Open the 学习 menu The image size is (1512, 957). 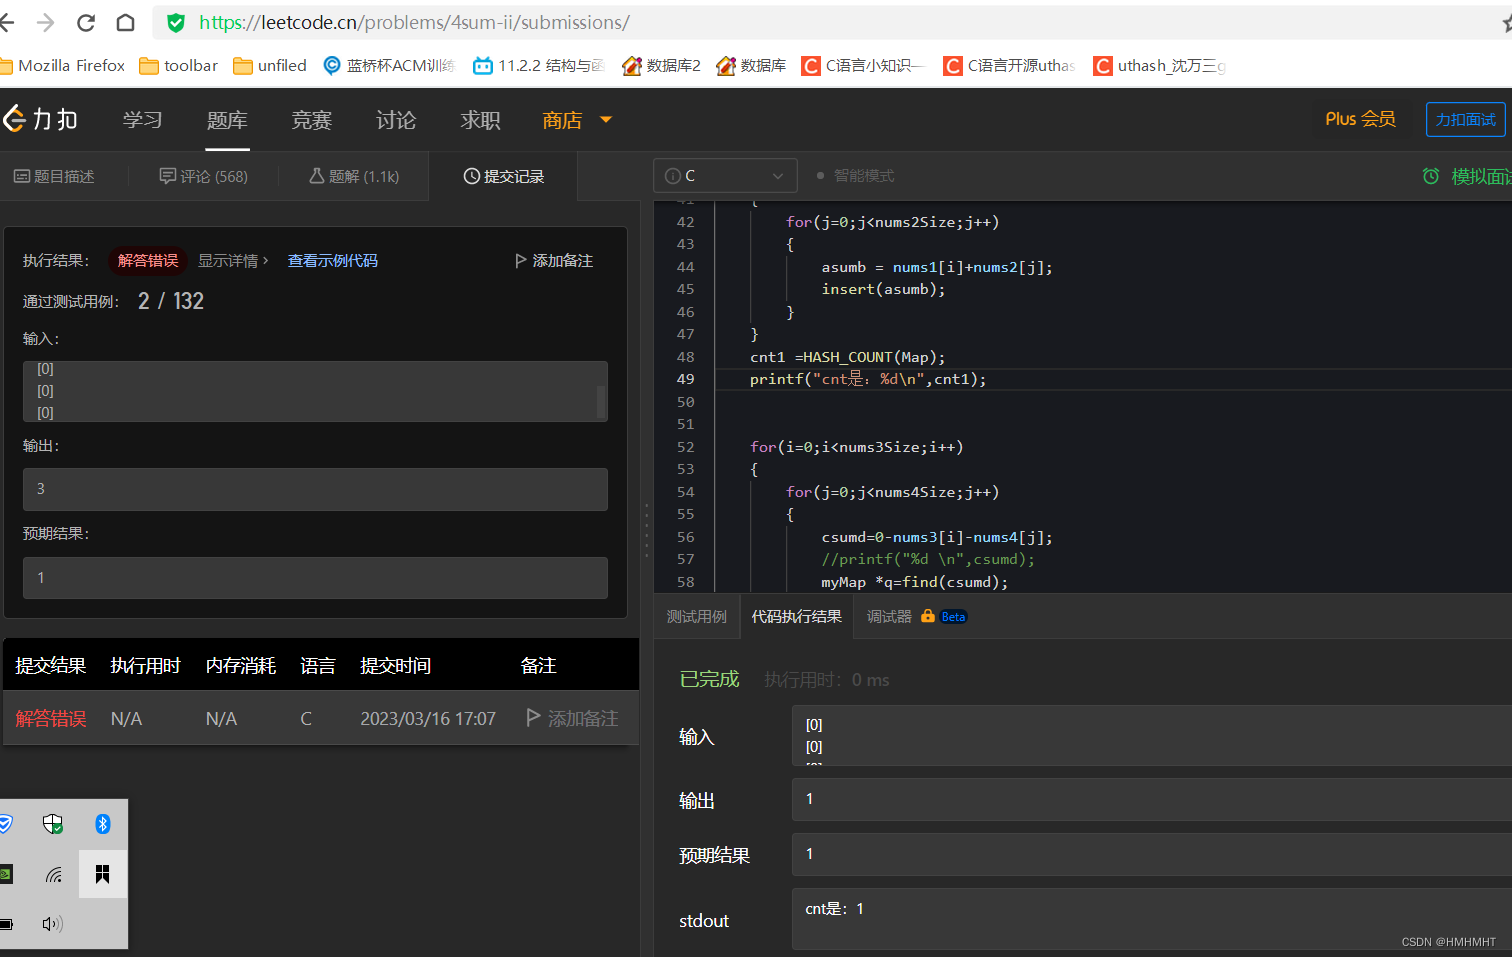coord(143,120)
